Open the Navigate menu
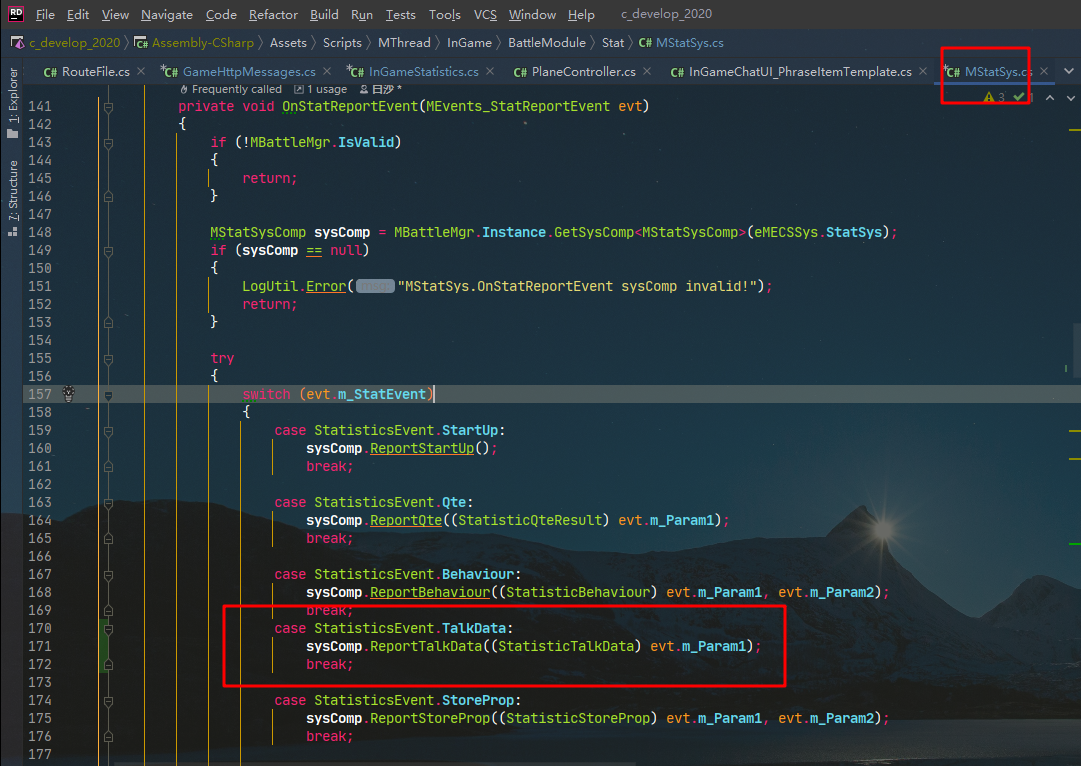Viewport: 1081px width, 766px height. point(167,14)
